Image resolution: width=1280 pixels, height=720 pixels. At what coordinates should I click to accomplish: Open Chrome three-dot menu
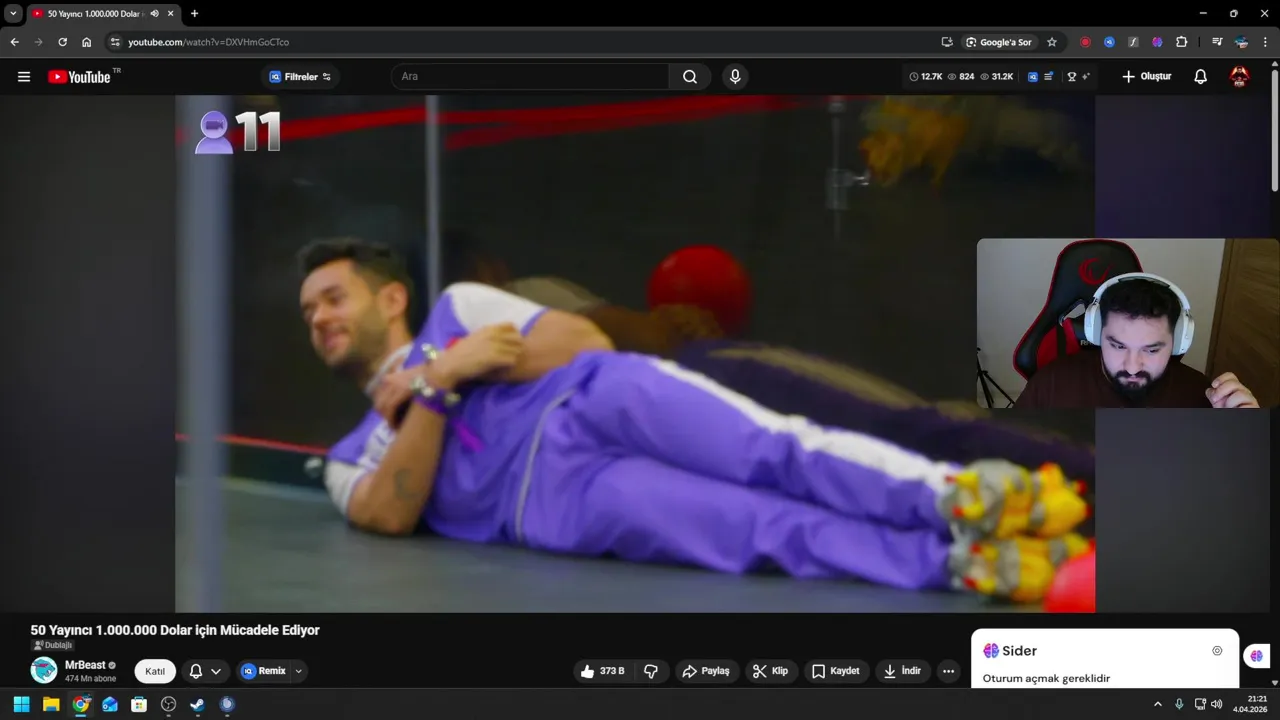[x=1266, y=42]
